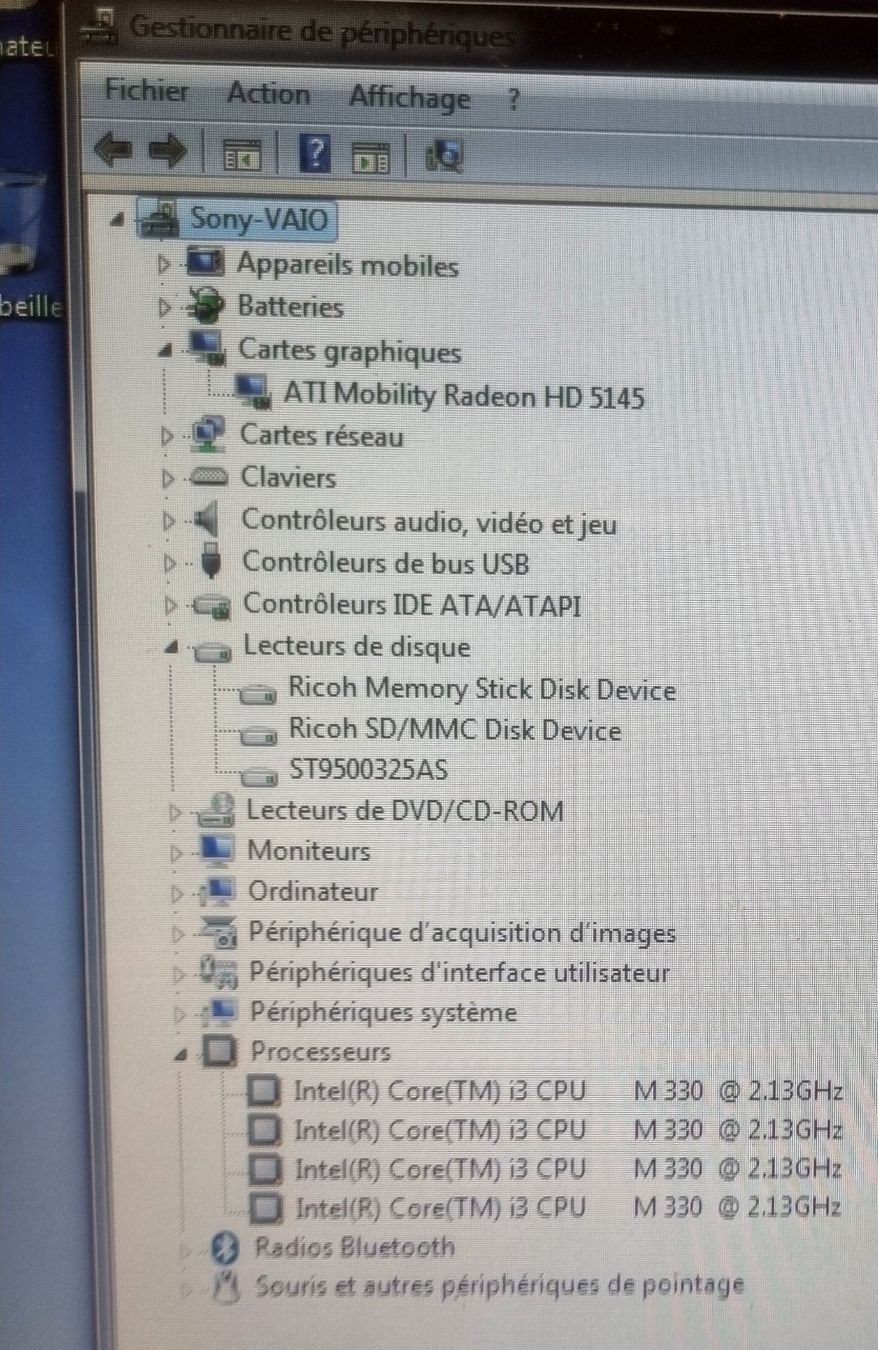Open the Action menu

coord(268,95)
